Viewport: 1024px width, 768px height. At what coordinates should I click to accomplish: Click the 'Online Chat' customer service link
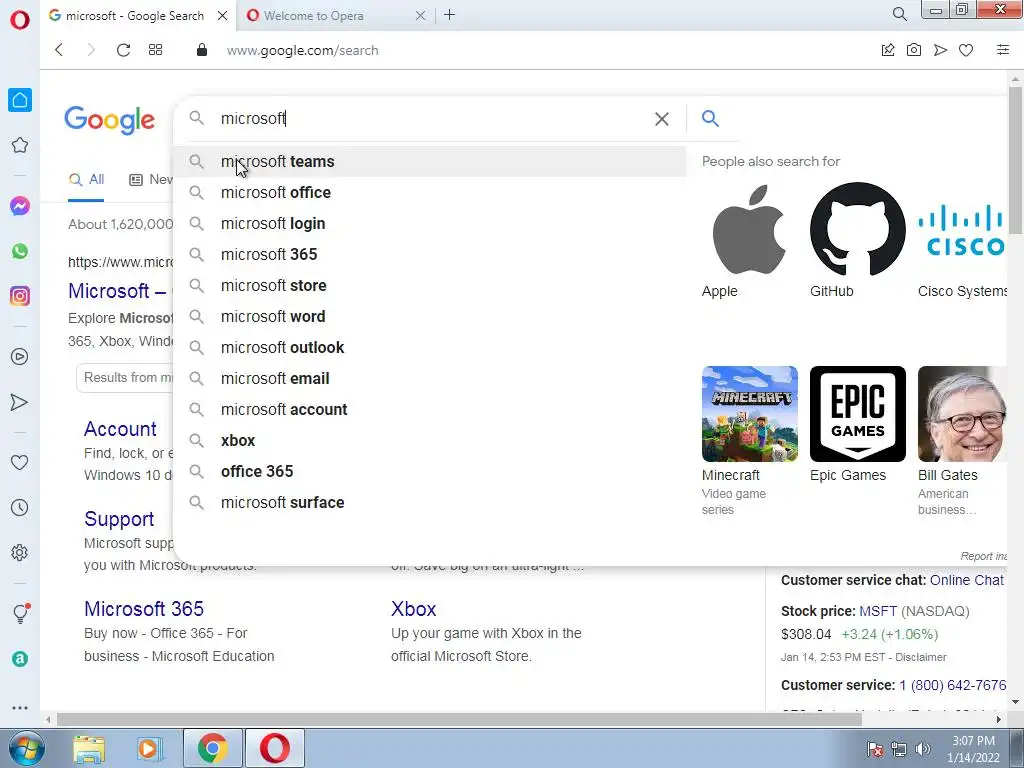coord(967,580)
